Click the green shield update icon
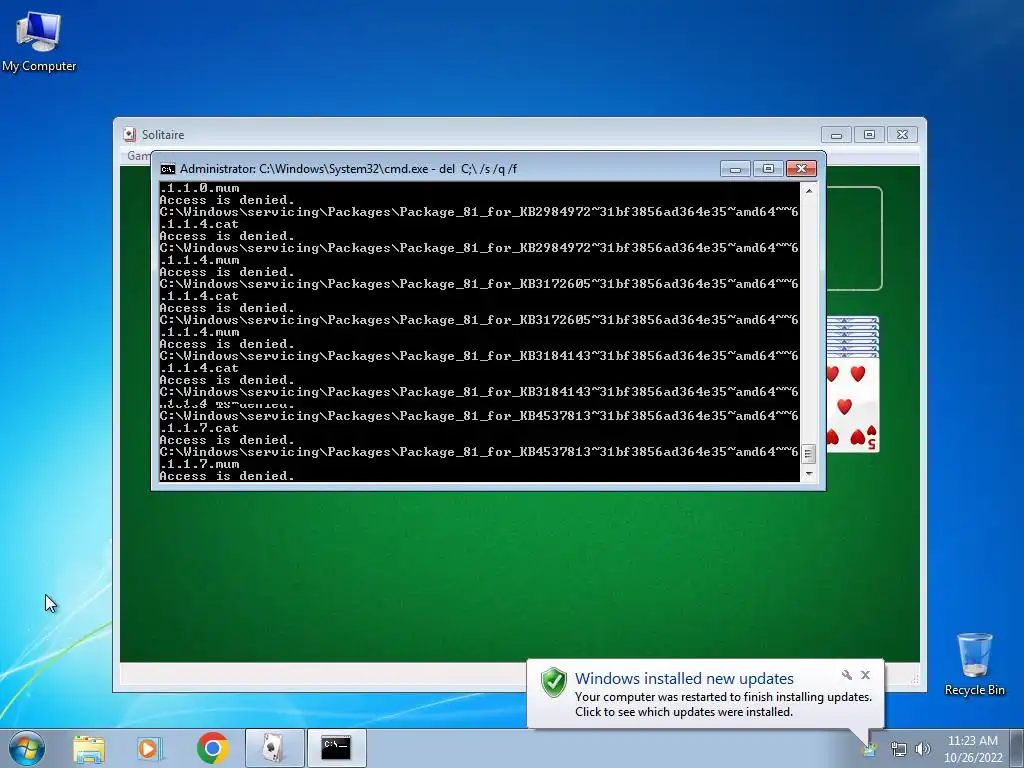 click(554, 682)
